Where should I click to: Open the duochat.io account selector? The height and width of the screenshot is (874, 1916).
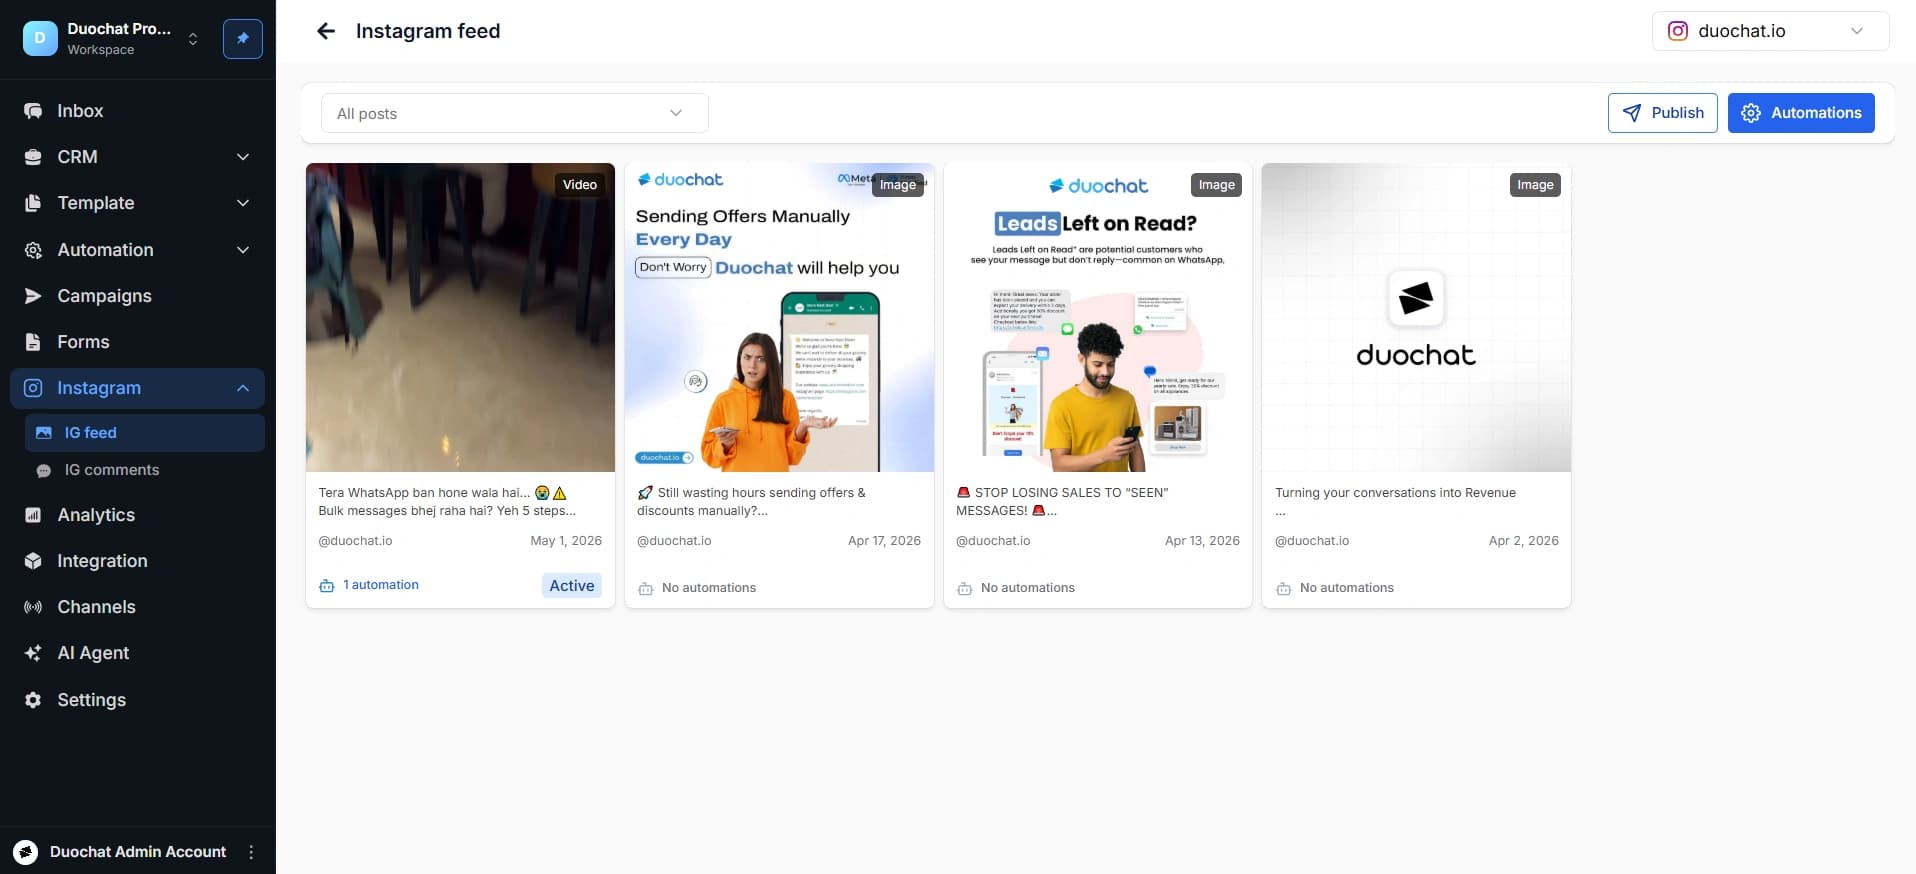point(1770,31)
